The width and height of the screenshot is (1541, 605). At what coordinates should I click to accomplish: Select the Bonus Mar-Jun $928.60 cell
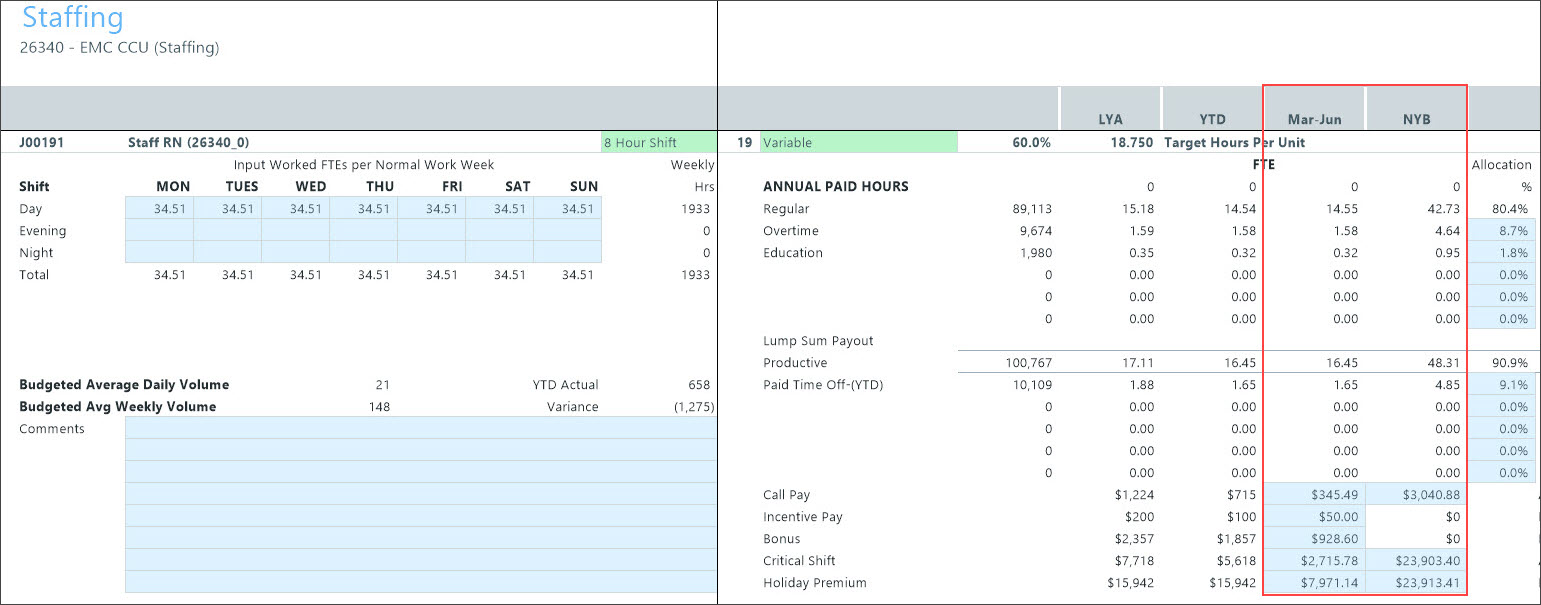tap(1314, 539)
